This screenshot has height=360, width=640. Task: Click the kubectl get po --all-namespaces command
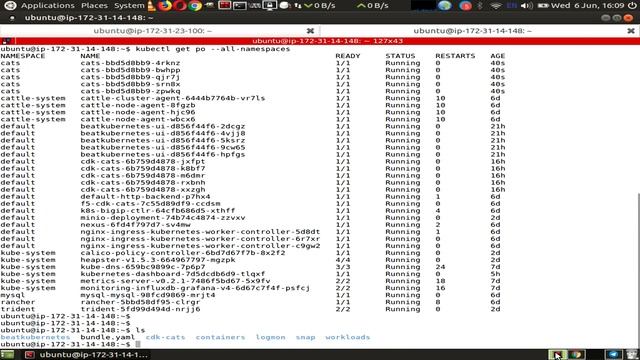click(x=213, y=49)
